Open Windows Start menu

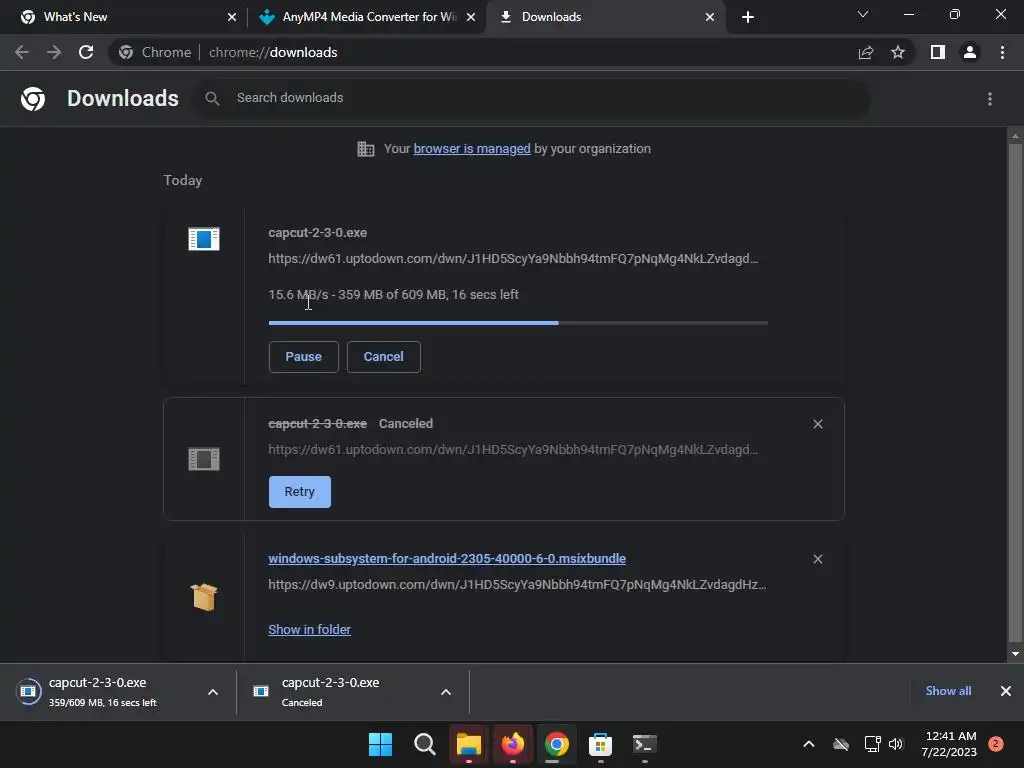(x=381, y=744)
